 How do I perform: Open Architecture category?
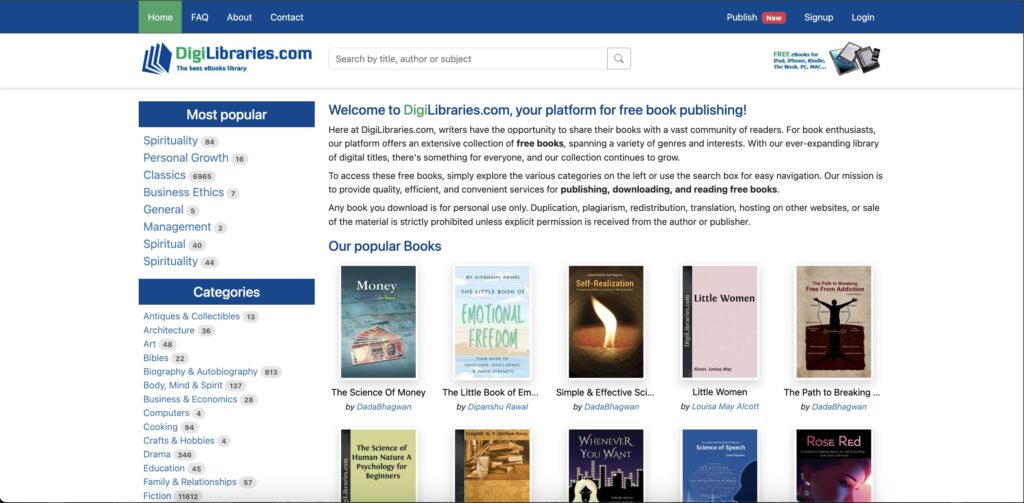(x=169, y=330)
